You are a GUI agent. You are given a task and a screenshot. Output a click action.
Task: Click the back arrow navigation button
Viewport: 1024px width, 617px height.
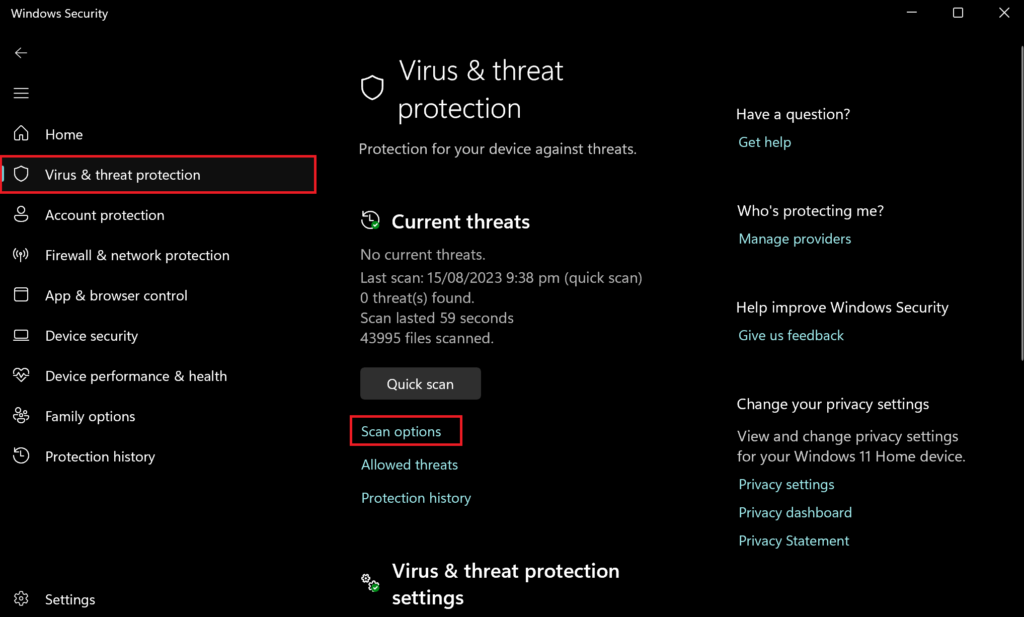point(21,52)
